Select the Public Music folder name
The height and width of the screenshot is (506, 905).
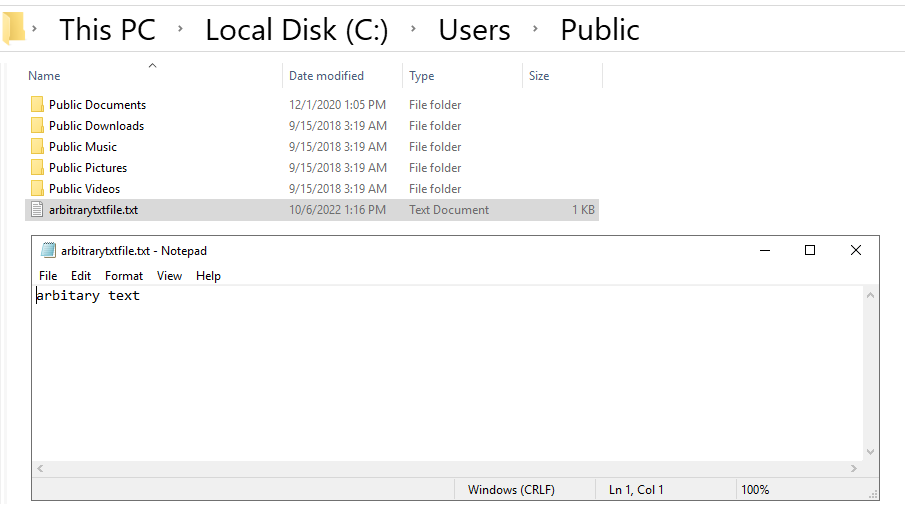[x=83, y=147]
